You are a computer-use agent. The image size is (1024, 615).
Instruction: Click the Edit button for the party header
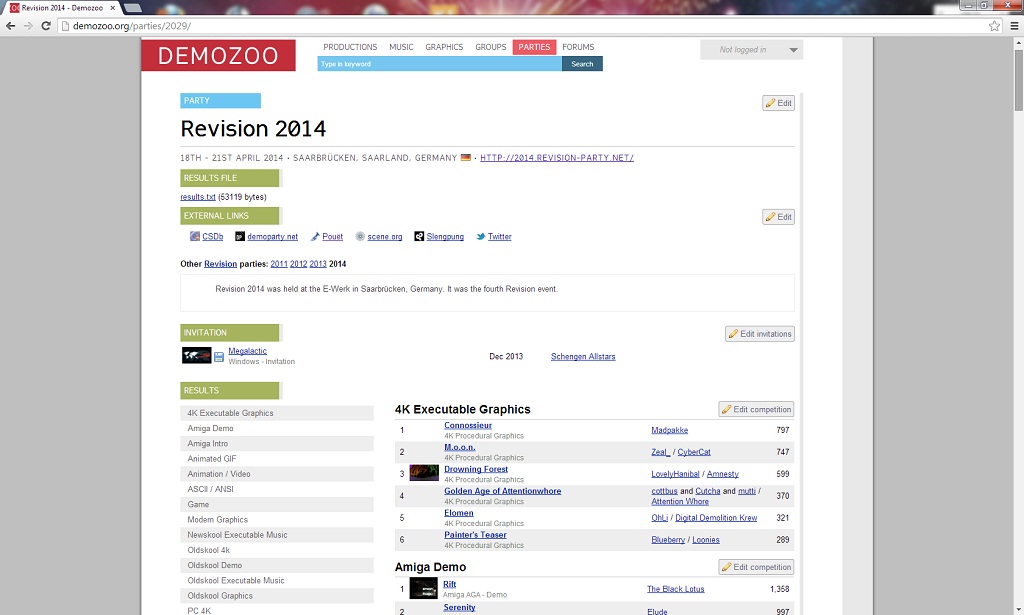tap(778, 103)
